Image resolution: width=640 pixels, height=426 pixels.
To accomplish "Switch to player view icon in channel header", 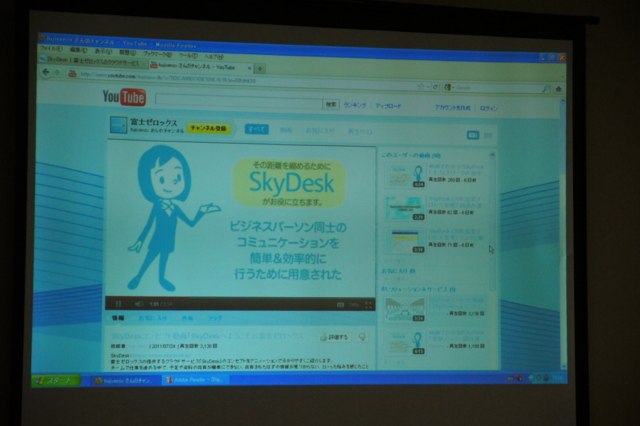I will (x=473, y=135).
